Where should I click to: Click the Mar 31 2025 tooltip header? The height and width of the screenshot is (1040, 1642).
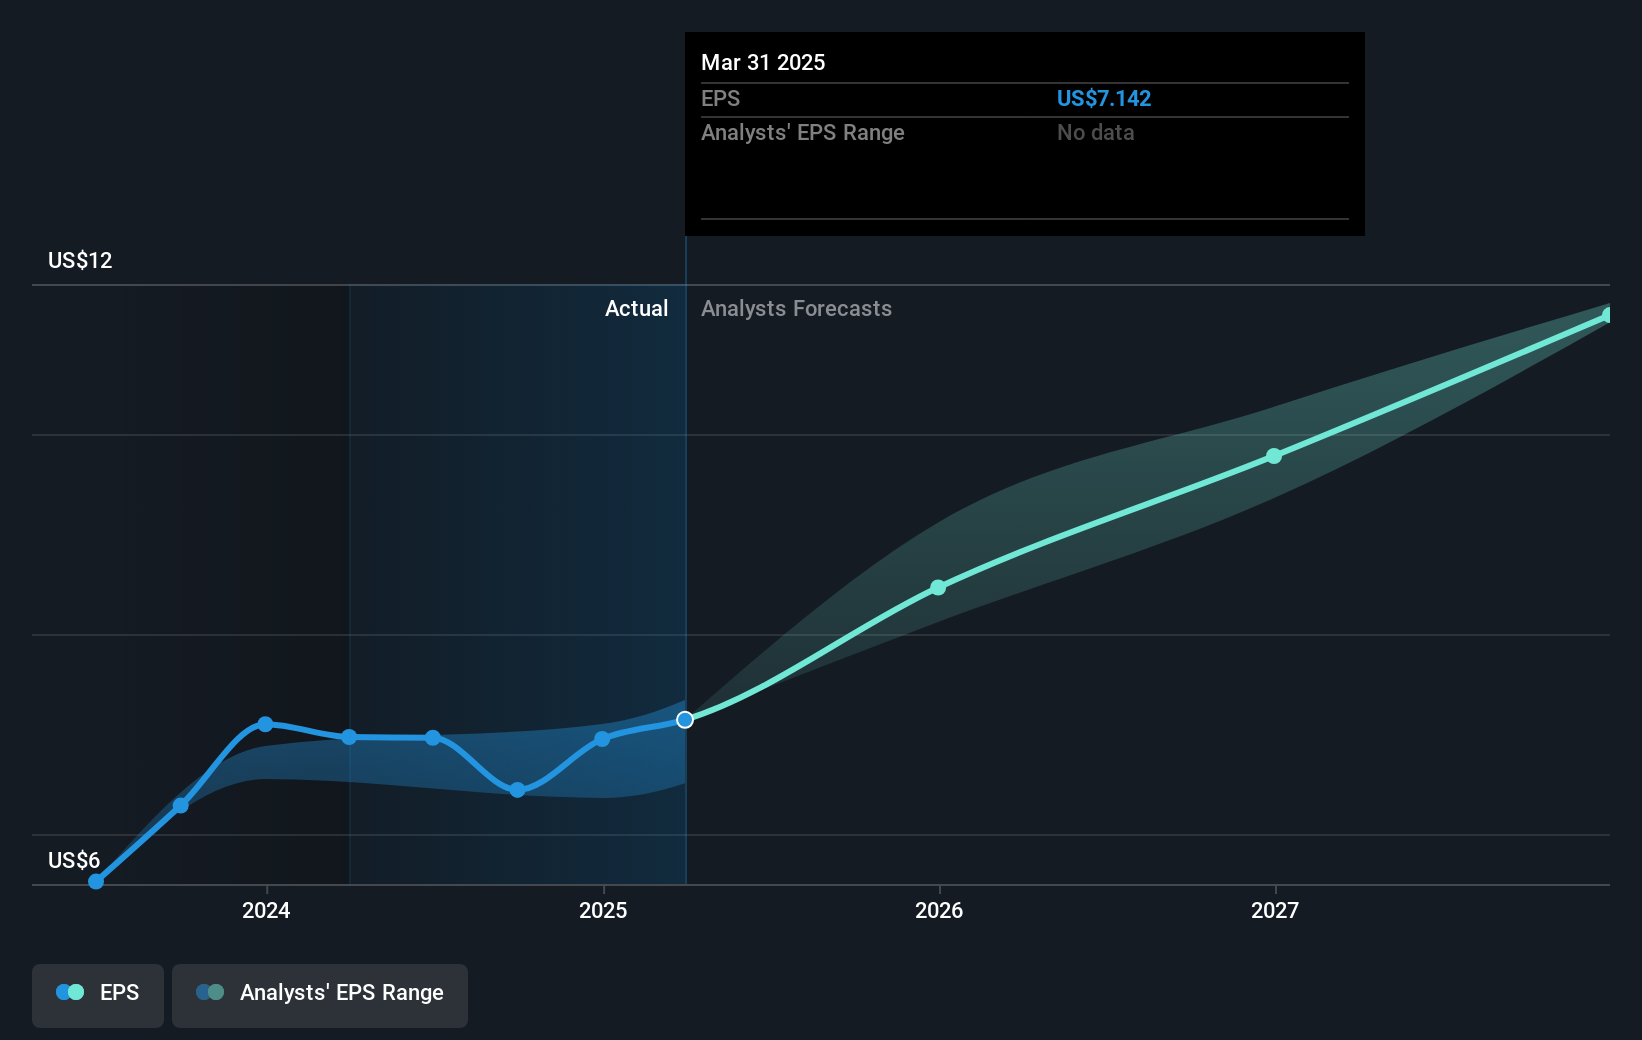pyautogui.click(x=763, y=62)
